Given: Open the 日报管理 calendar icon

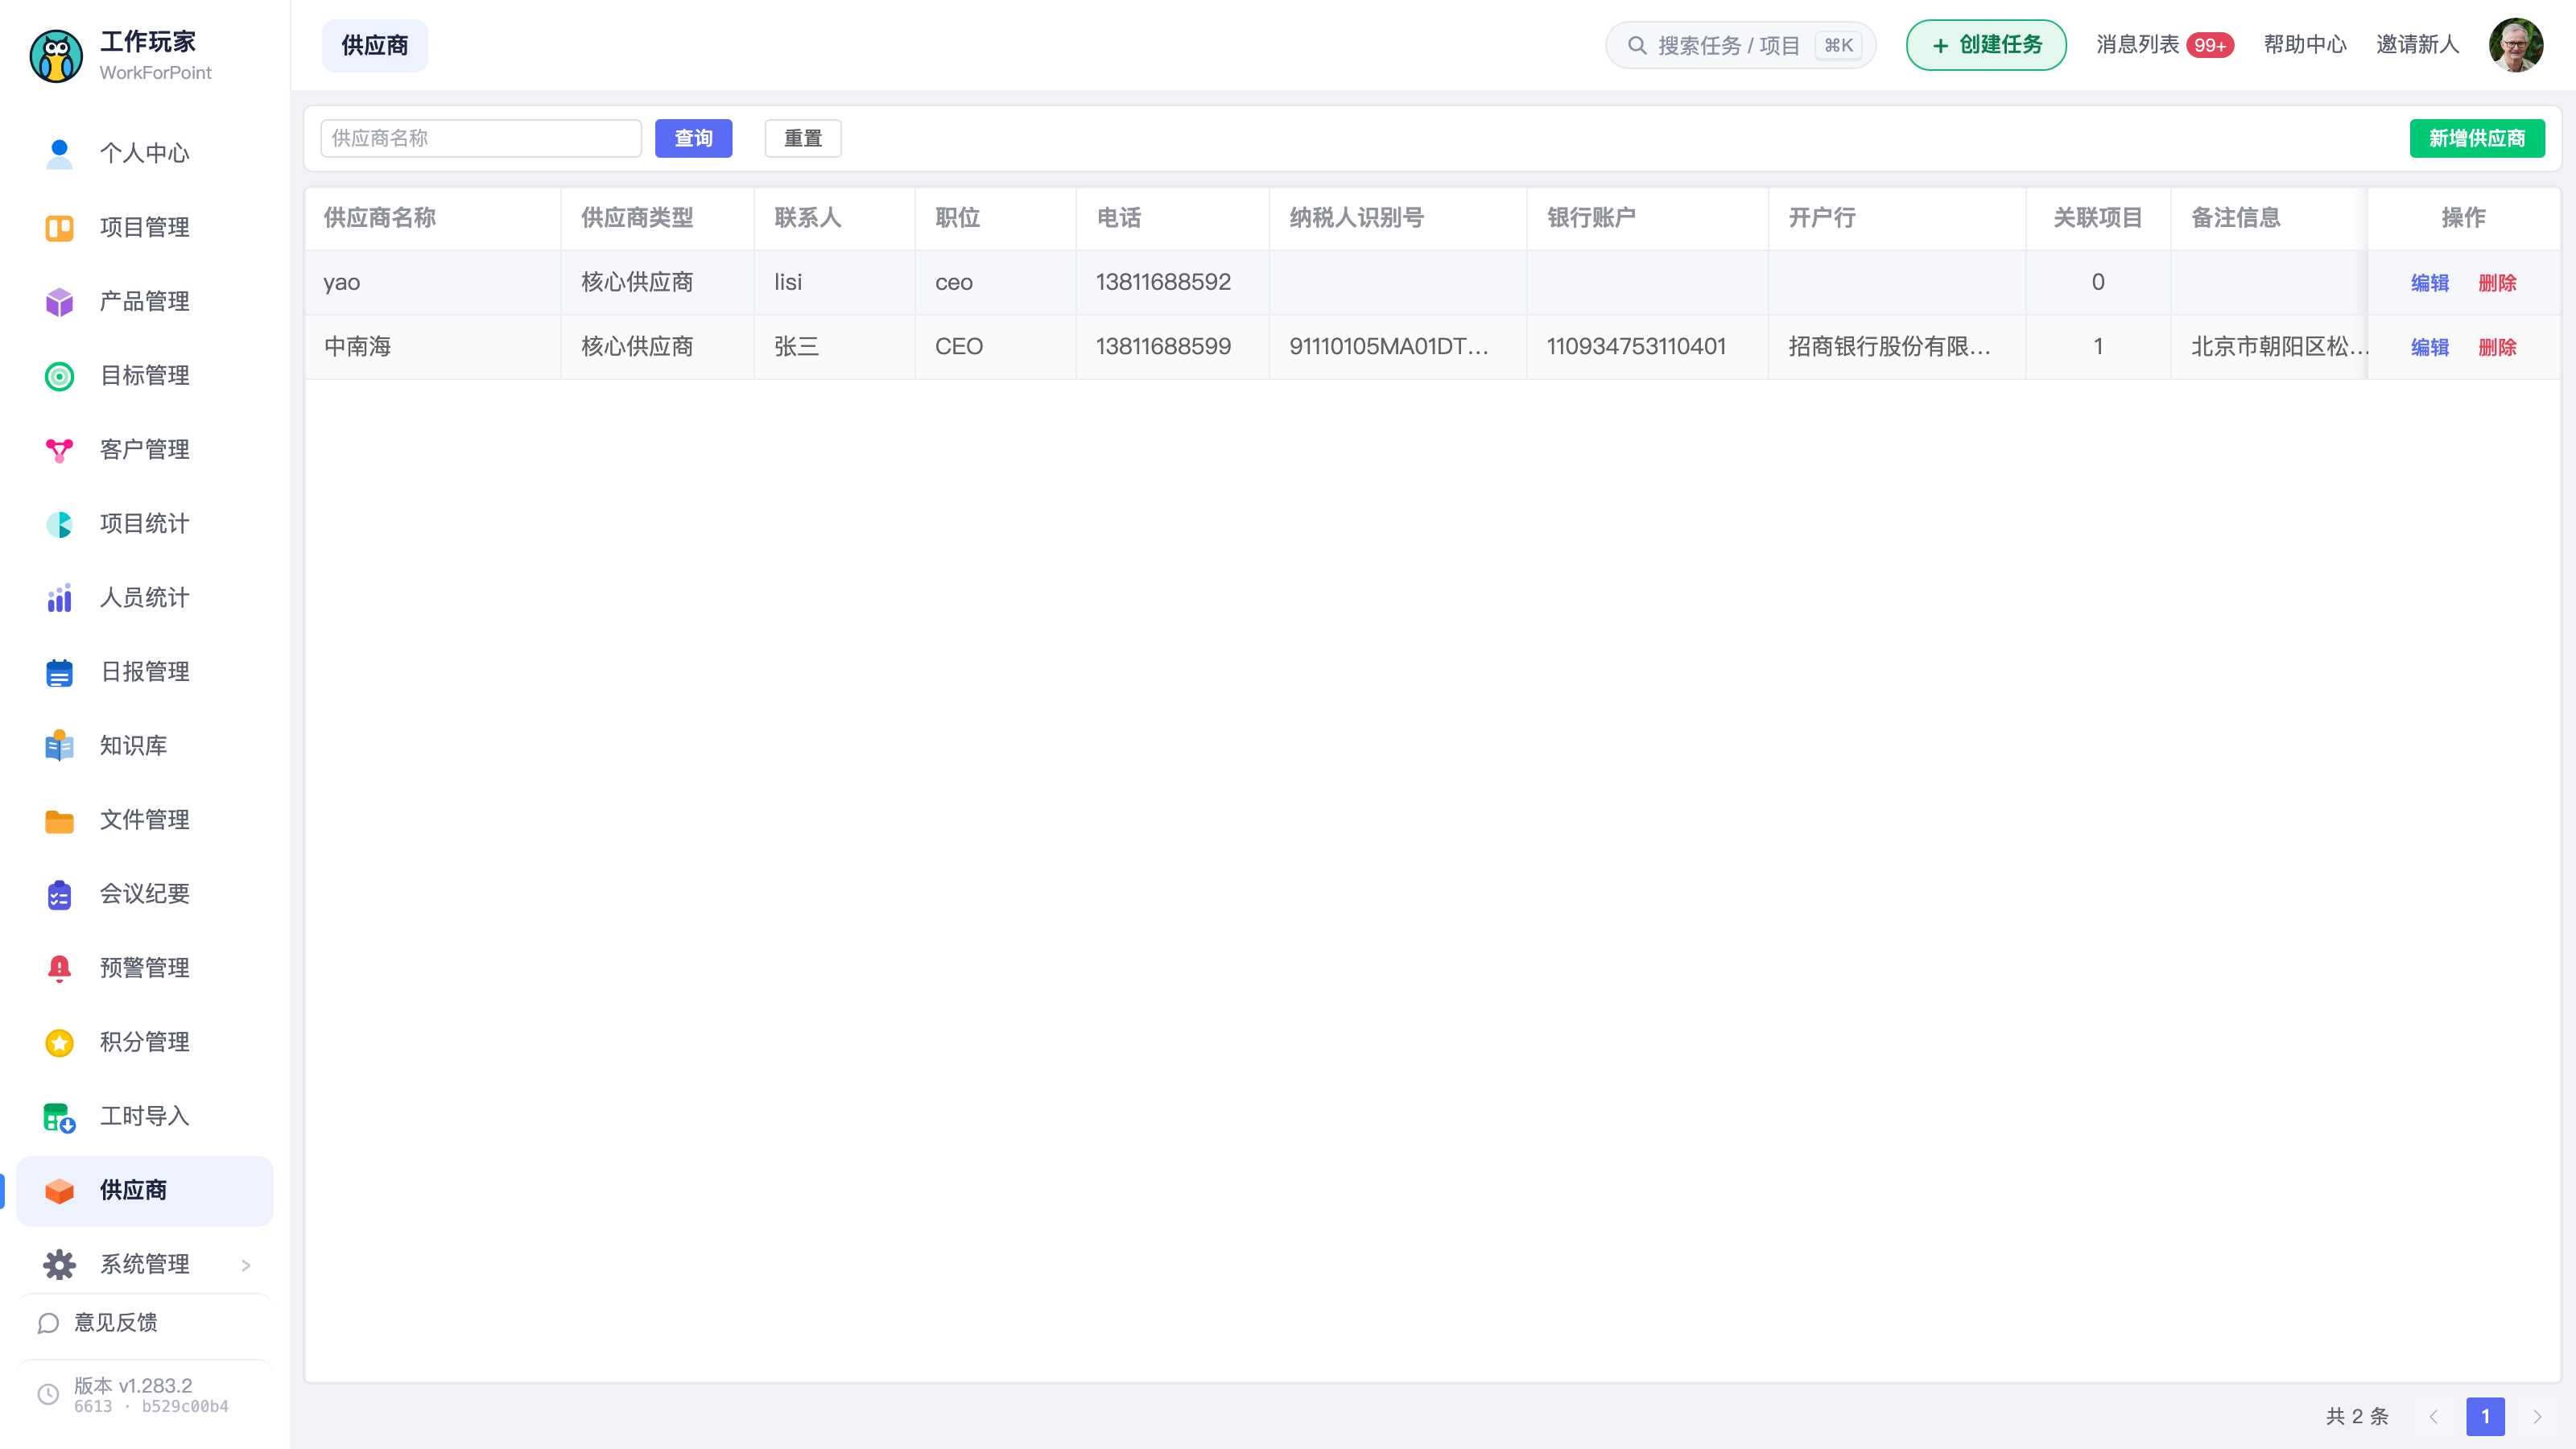Looking at the screenshot, I should point(59,672).
